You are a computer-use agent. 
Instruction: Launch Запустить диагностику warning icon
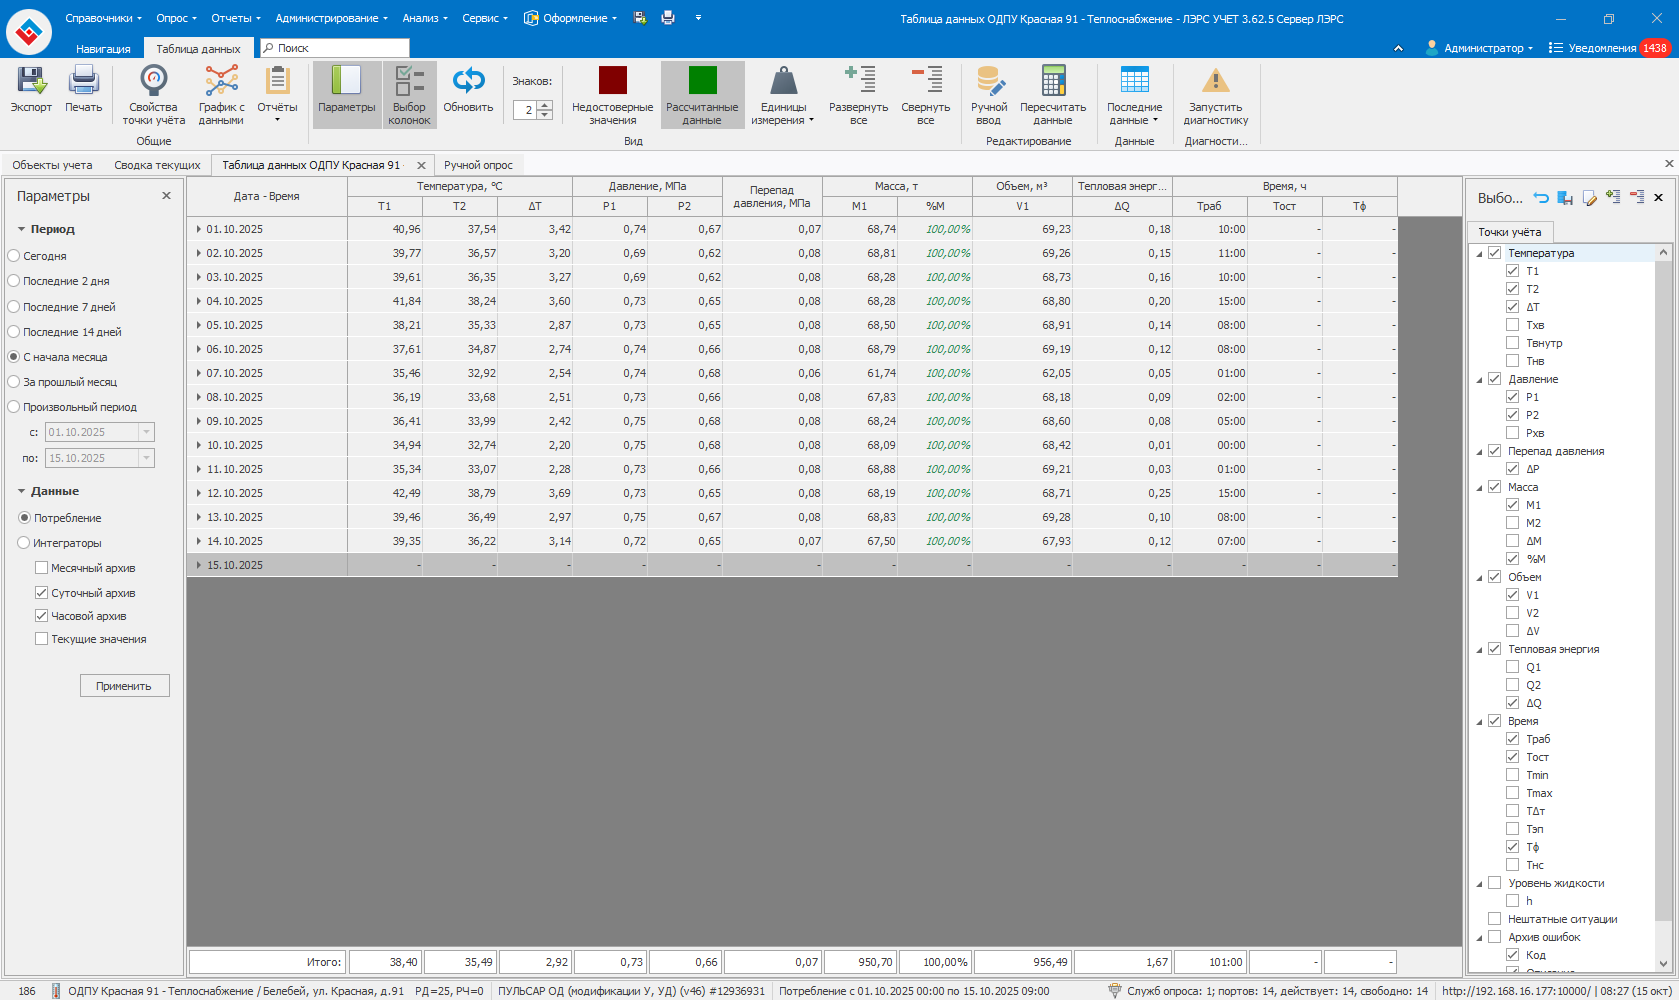pyautogui.click(x=1215, y=82)
